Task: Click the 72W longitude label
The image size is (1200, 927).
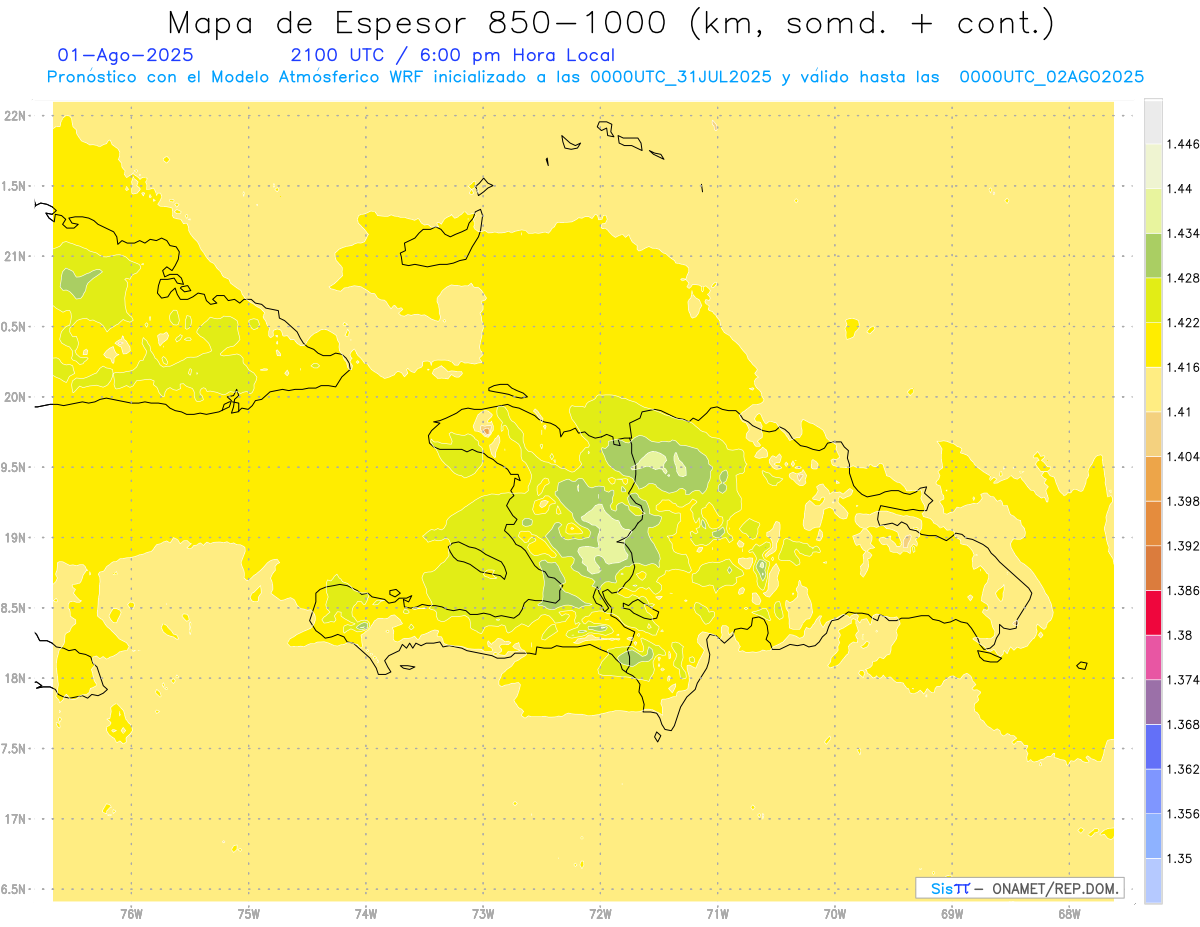Action: click(600, 913)
